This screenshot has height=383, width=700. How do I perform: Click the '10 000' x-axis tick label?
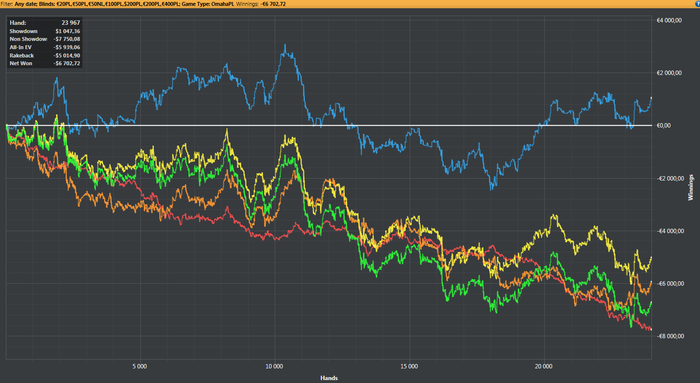274,366
